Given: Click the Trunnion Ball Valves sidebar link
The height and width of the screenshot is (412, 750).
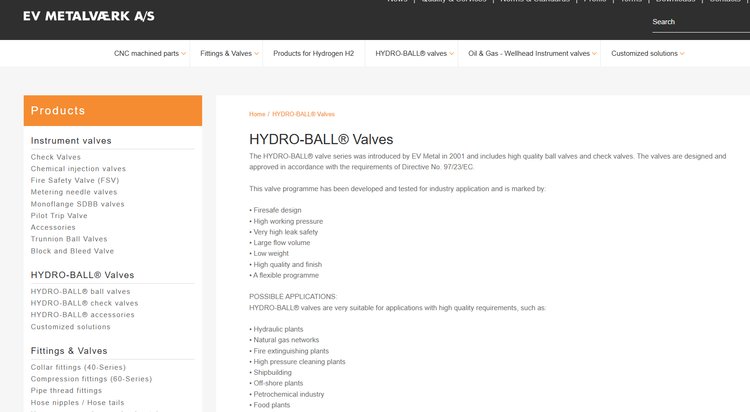Looking at the screenshot, I should 69,239.
